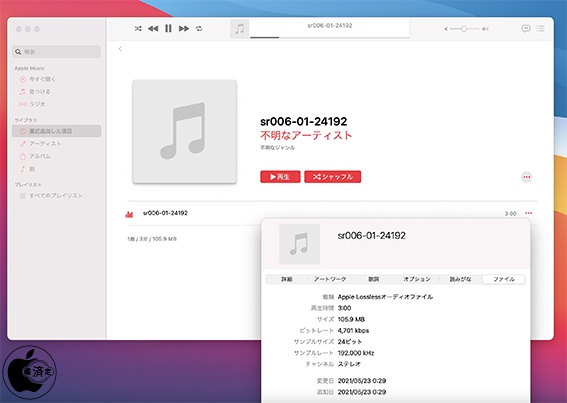Click the high-volume speaker icon

[x=485, y=29]
